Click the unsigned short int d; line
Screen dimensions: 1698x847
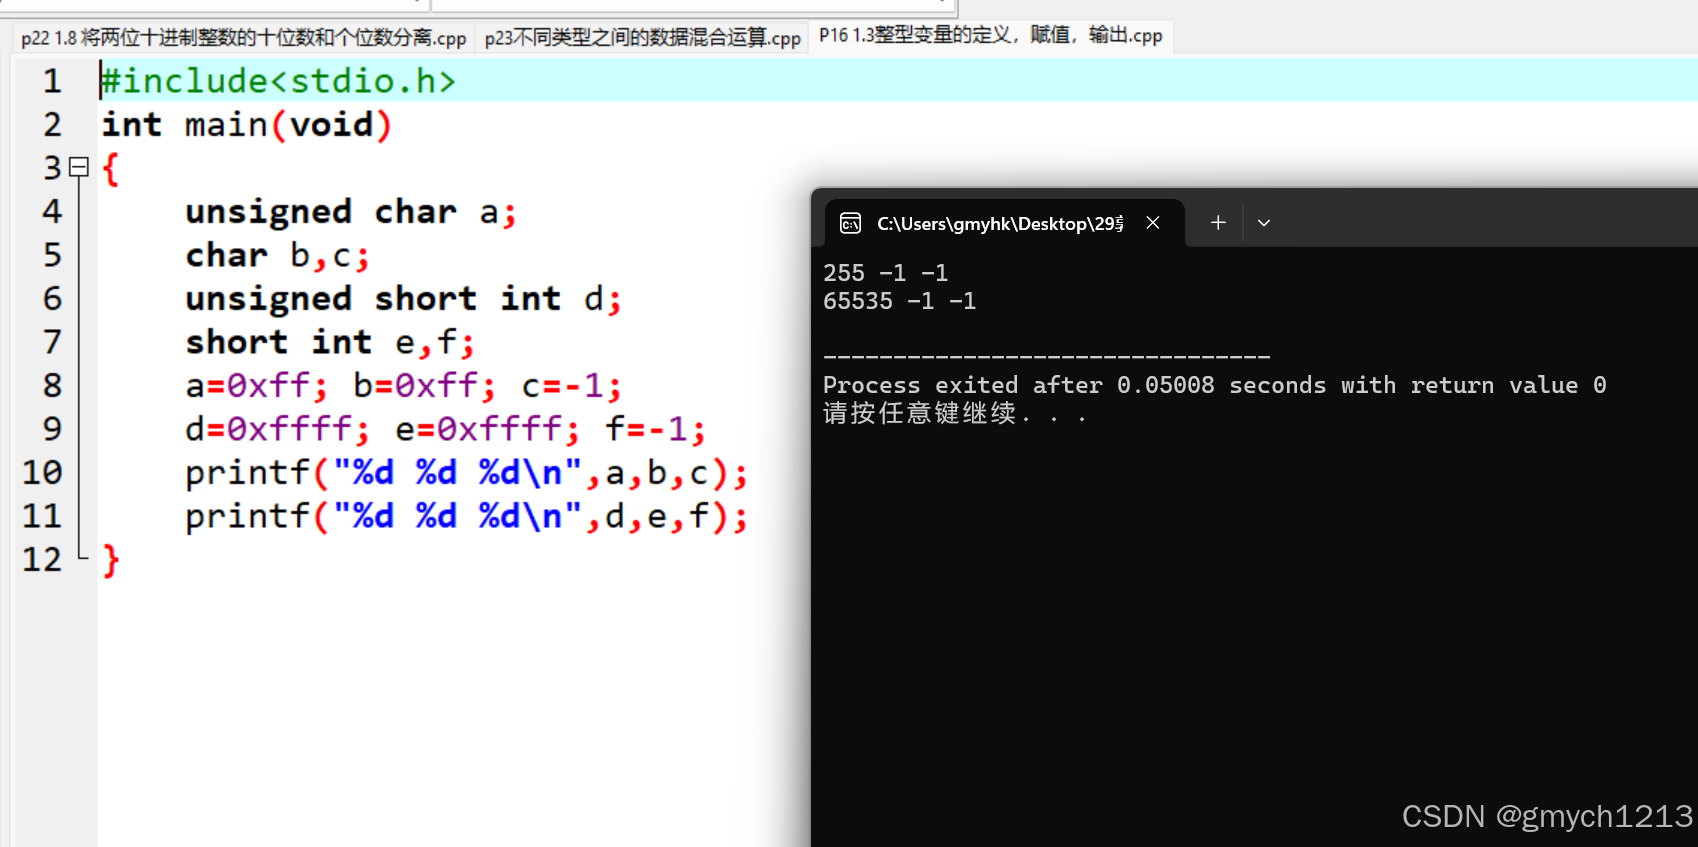[x=404, y=299]
